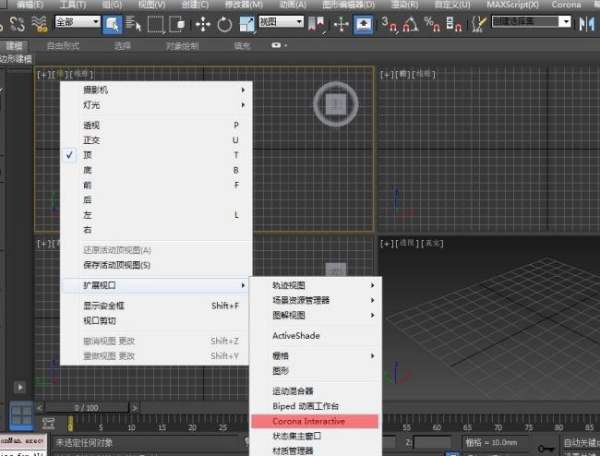The width and height of the screenshot is (600, 456).
Task: Choose 状态集主窗口 in the submenu
Action: coord(316,436)
